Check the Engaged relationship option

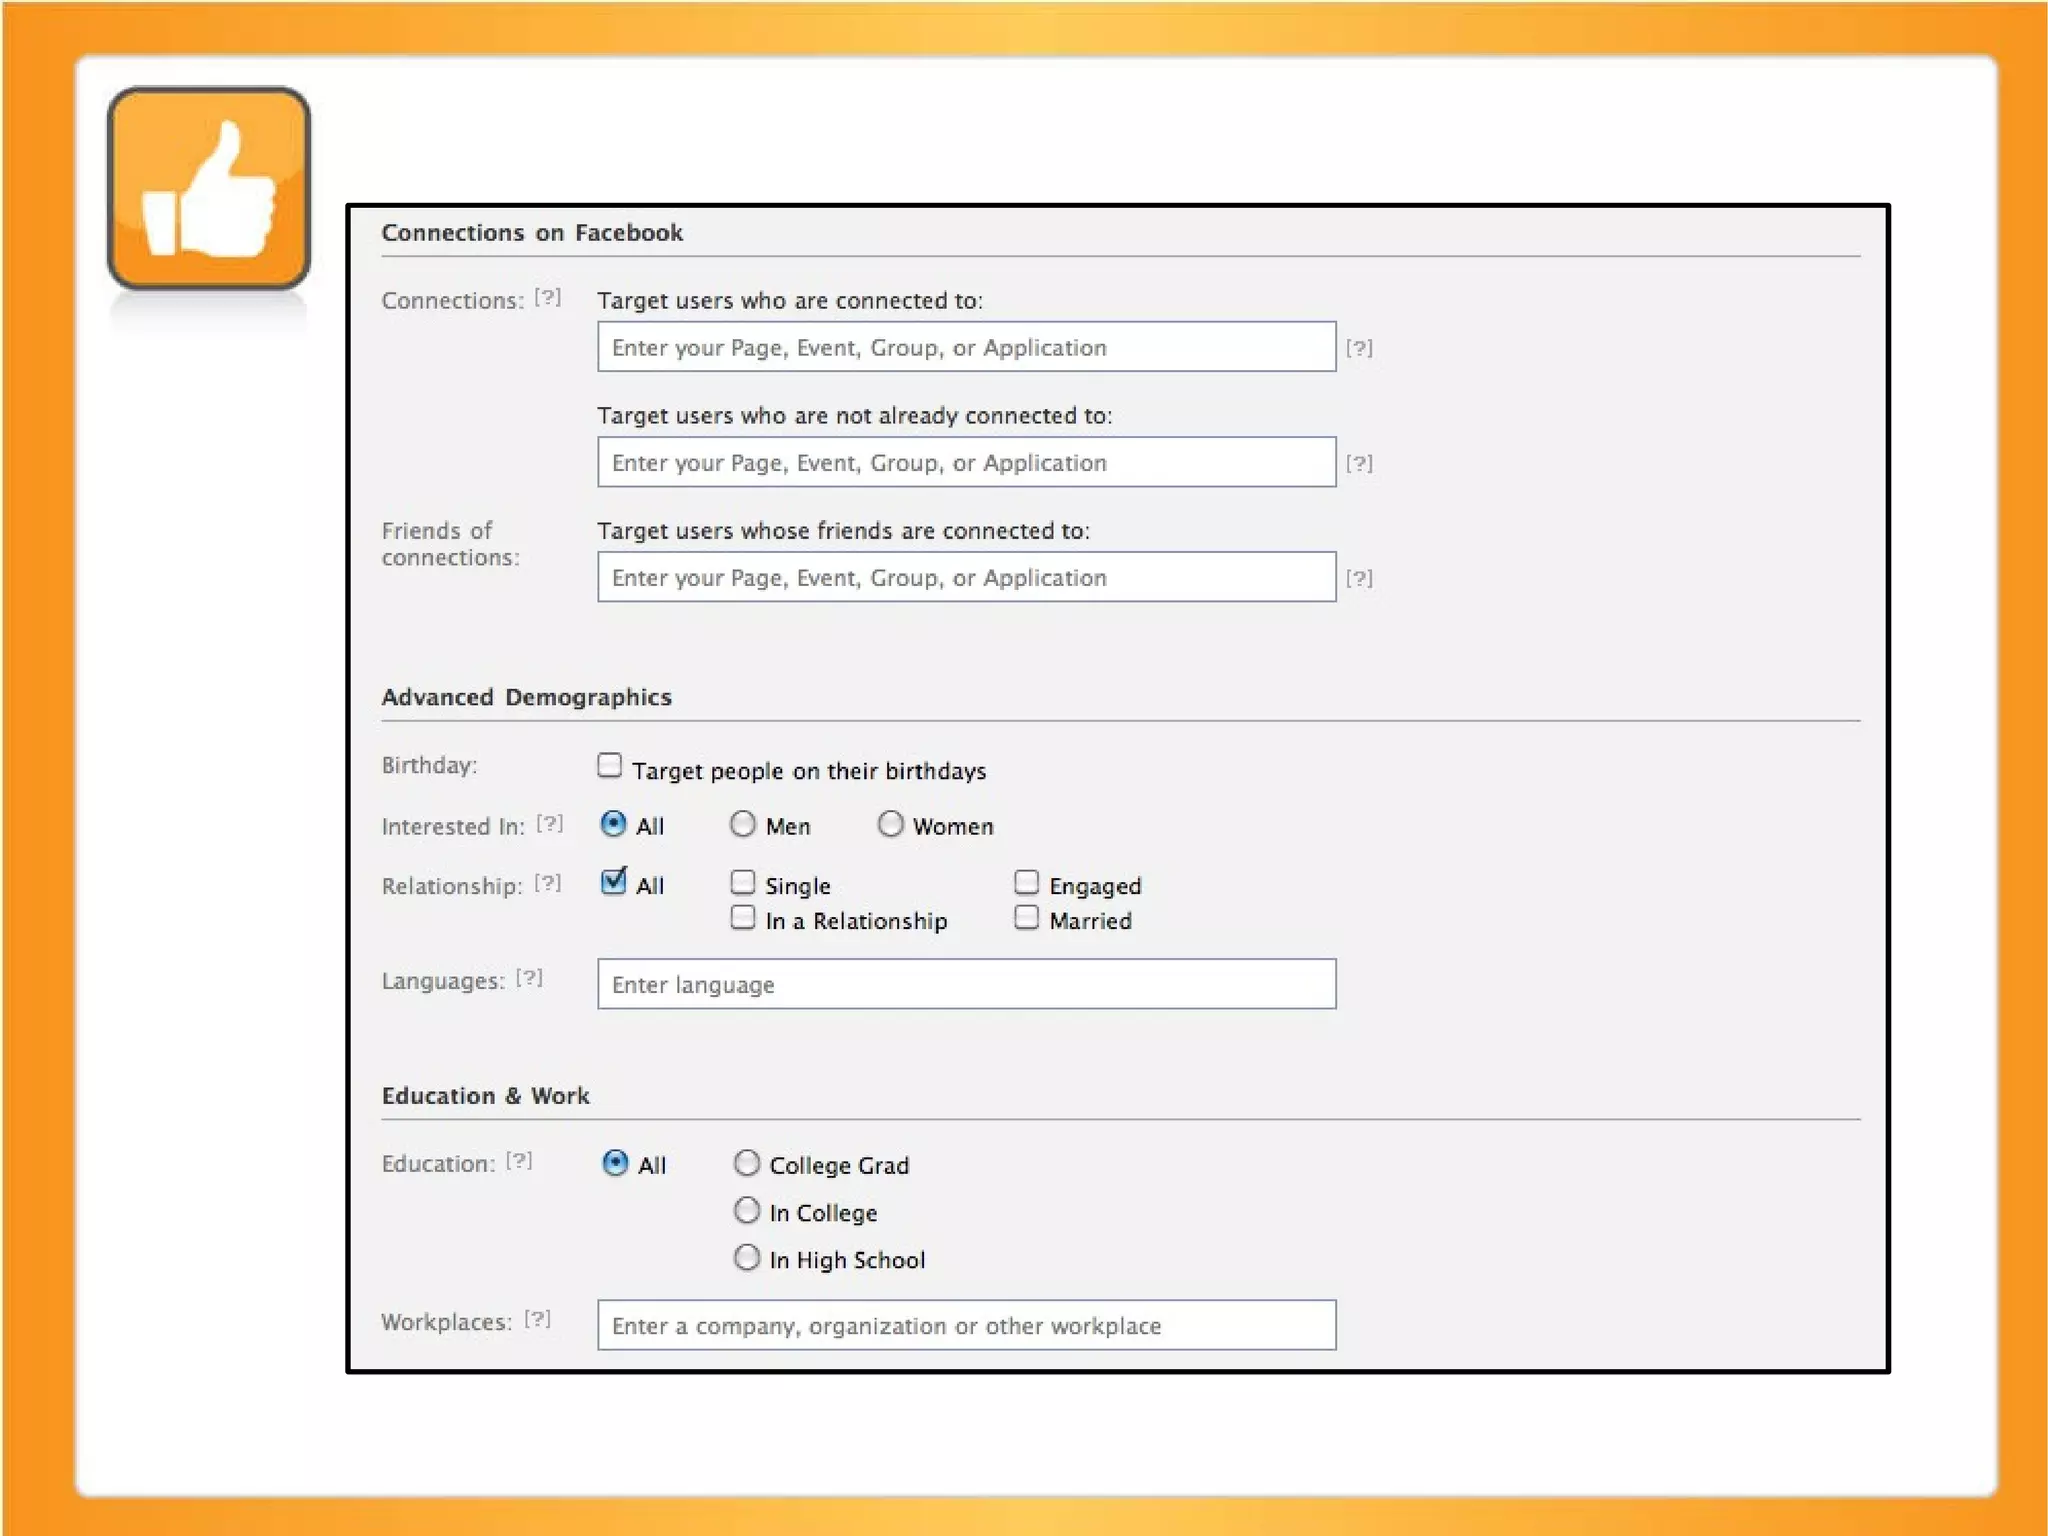pos(1026,882)
